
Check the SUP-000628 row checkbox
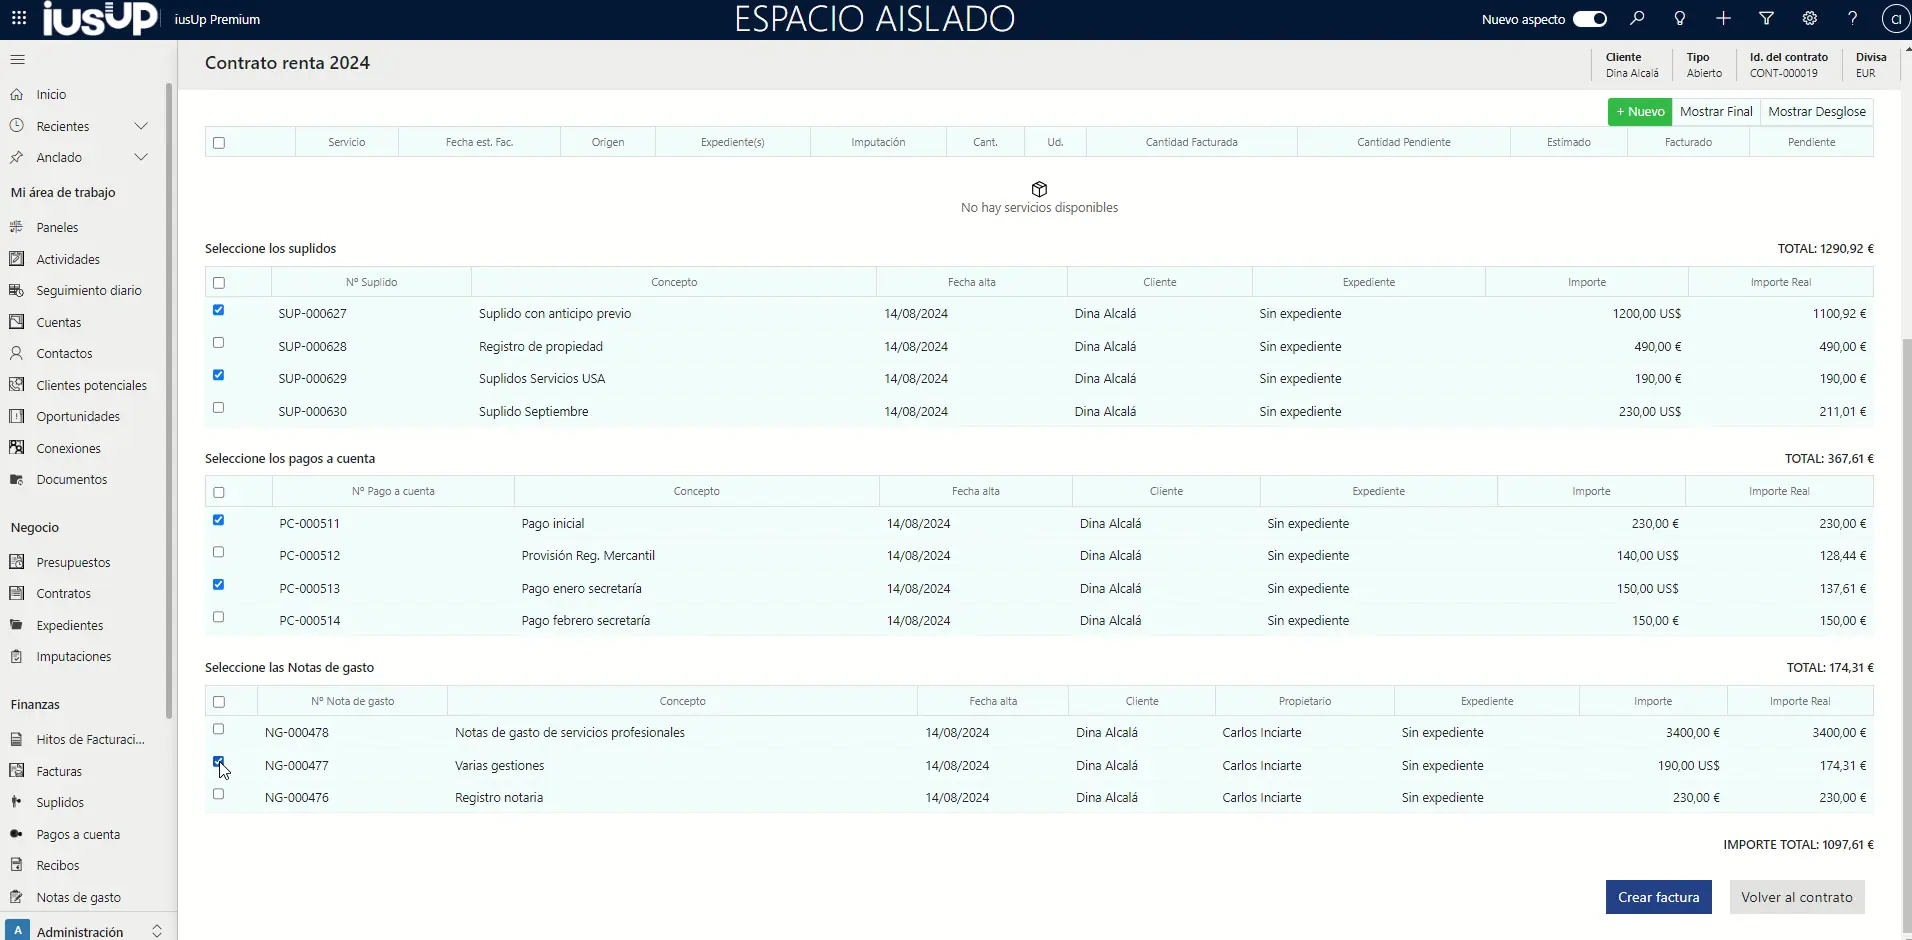219,343
